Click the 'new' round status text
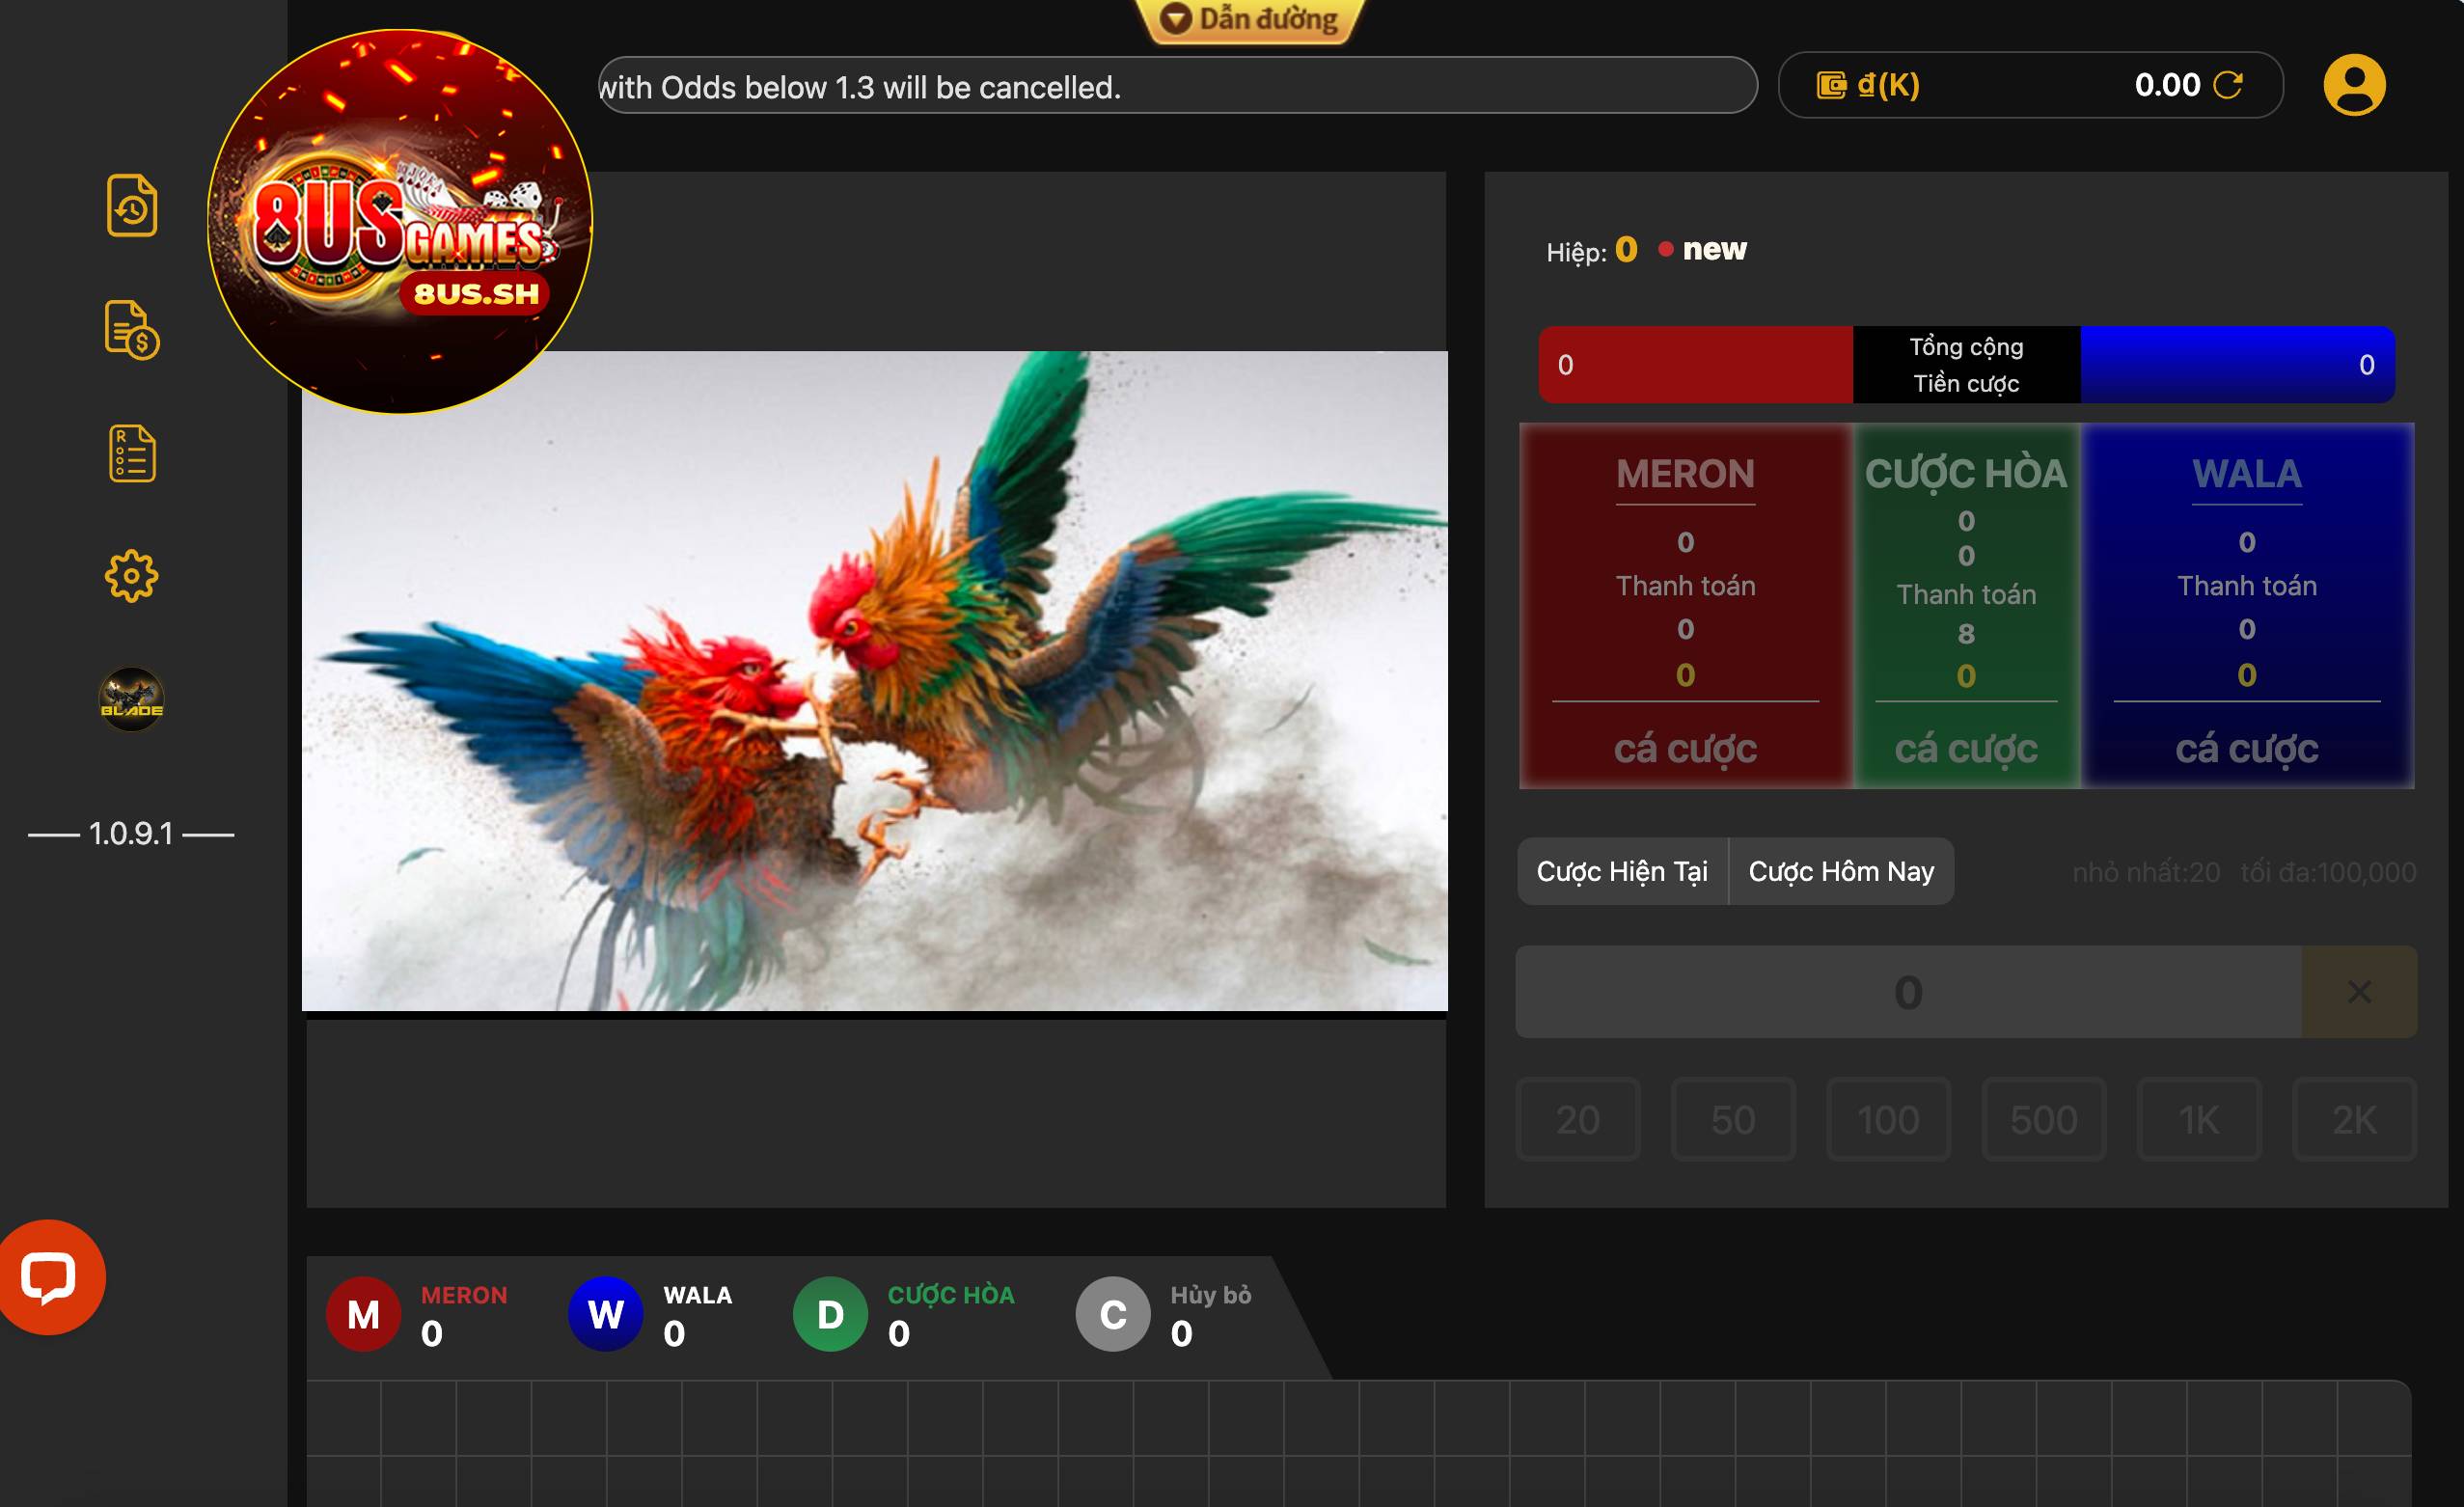The width and height of the screenshot is (2464, 1507). tap(1714, 249)
